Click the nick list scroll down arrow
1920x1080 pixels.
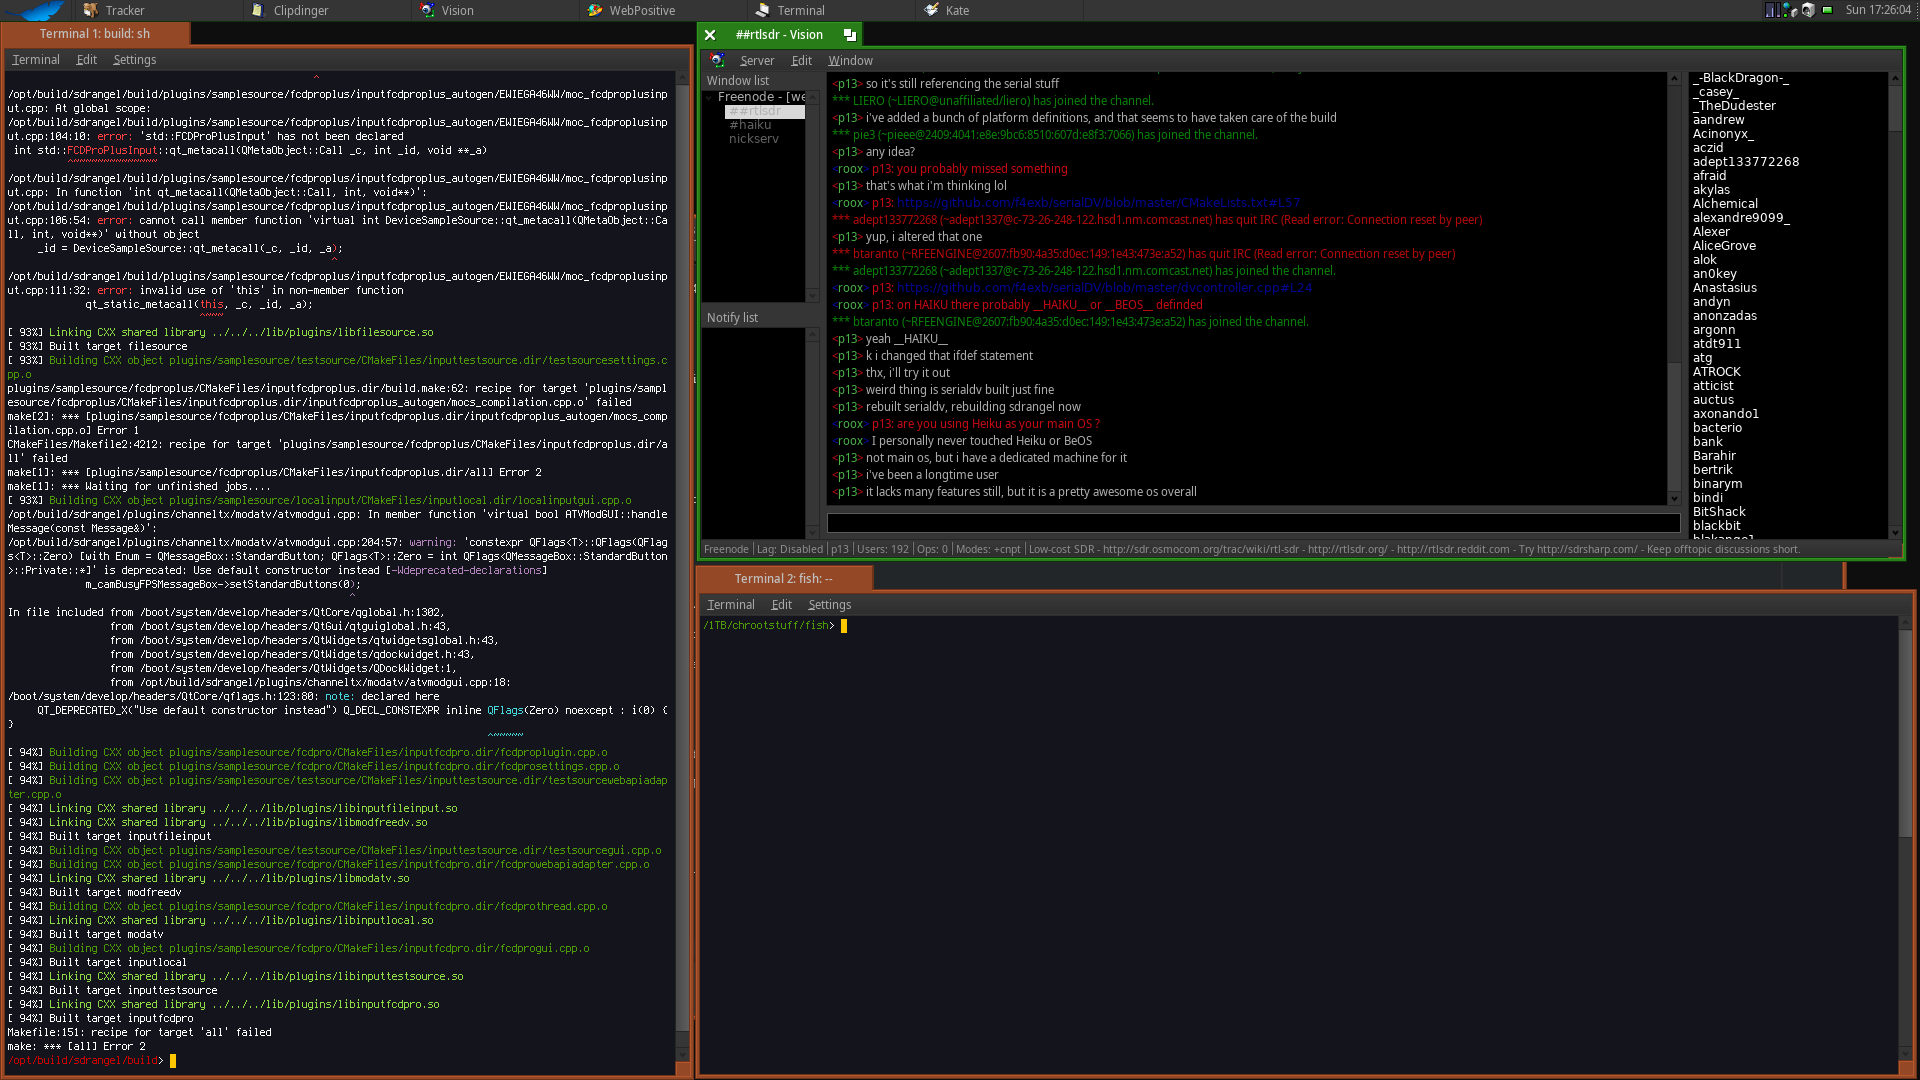coord(1894,533)
